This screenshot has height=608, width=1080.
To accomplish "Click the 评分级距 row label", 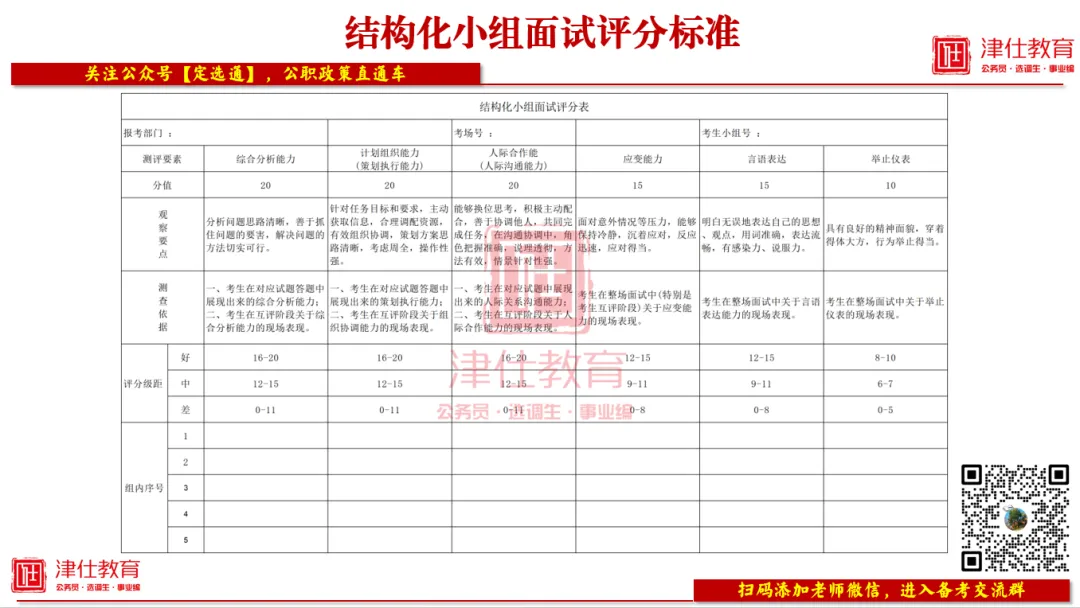I will click(x=143, y=384).
